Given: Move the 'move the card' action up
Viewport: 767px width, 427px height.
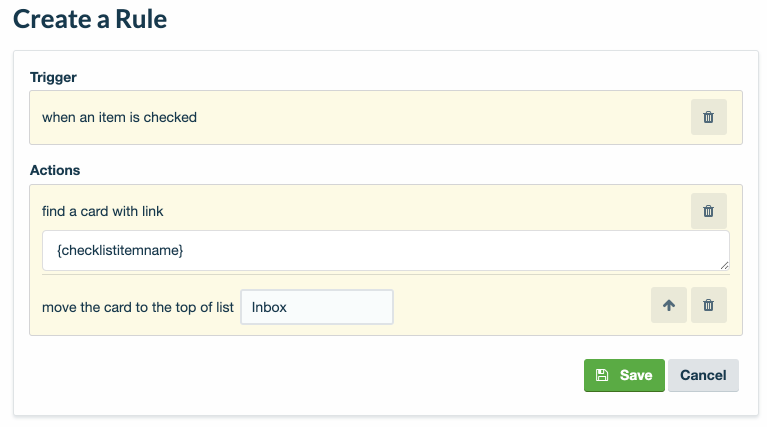Looking at the screenshot, I should [668, 306].
